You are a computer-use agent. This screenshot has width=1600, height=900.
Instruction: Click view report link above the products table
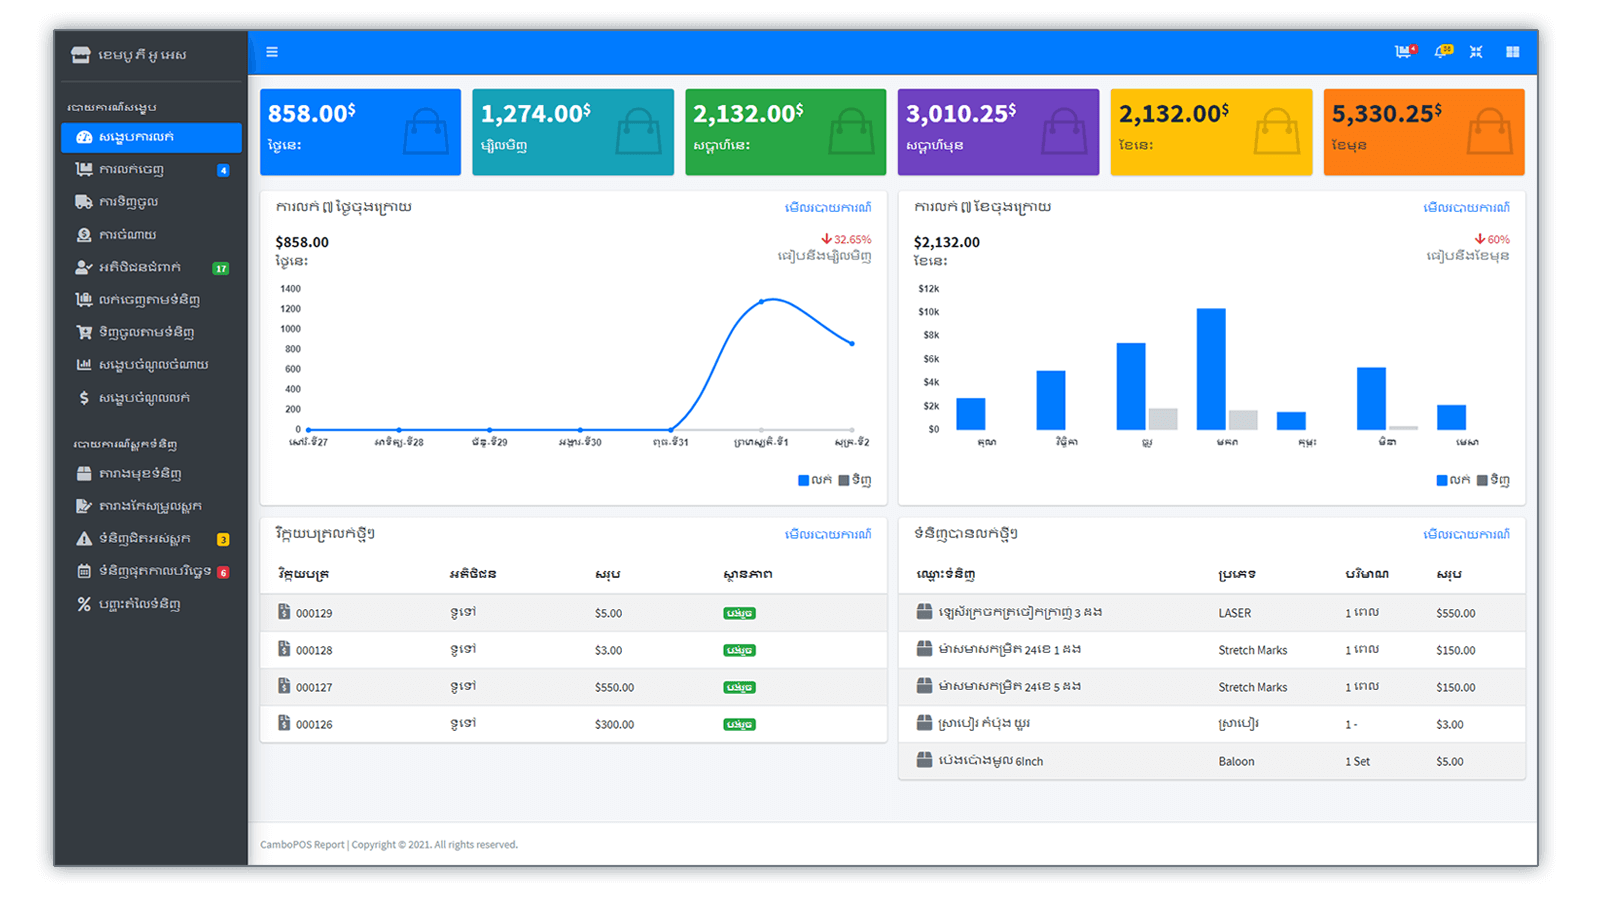(x=1466, y=534)
